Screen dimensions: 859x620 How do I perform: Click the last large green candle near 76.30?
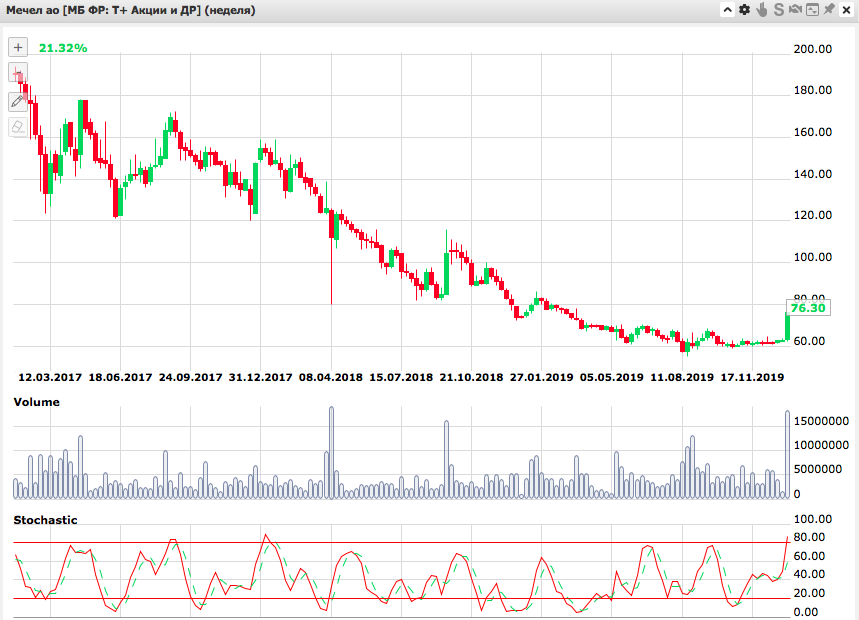787,326
